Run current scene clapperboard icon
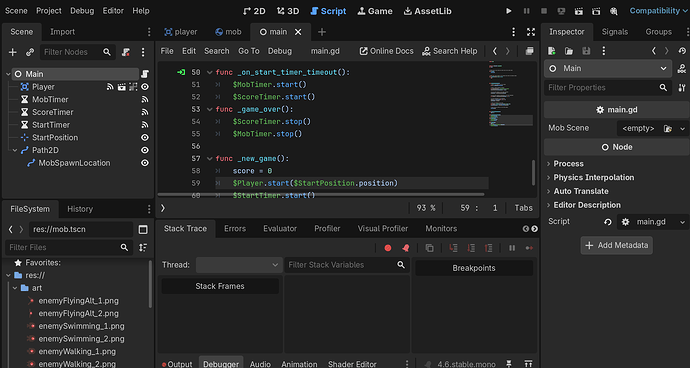Image resolution: width=690 pixels, height=368 pixels. tap(579, 11)
